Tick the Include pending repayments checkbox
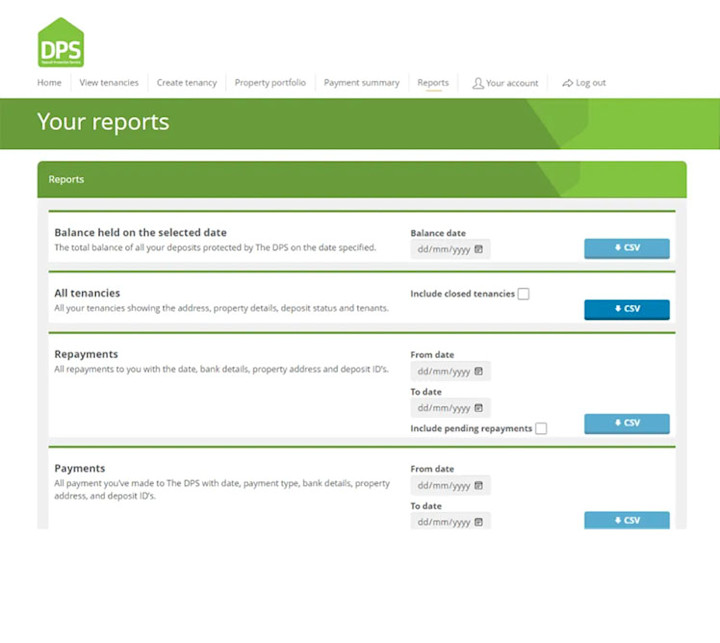The width and height of the screenshot is (720, 643). point(541,429)
